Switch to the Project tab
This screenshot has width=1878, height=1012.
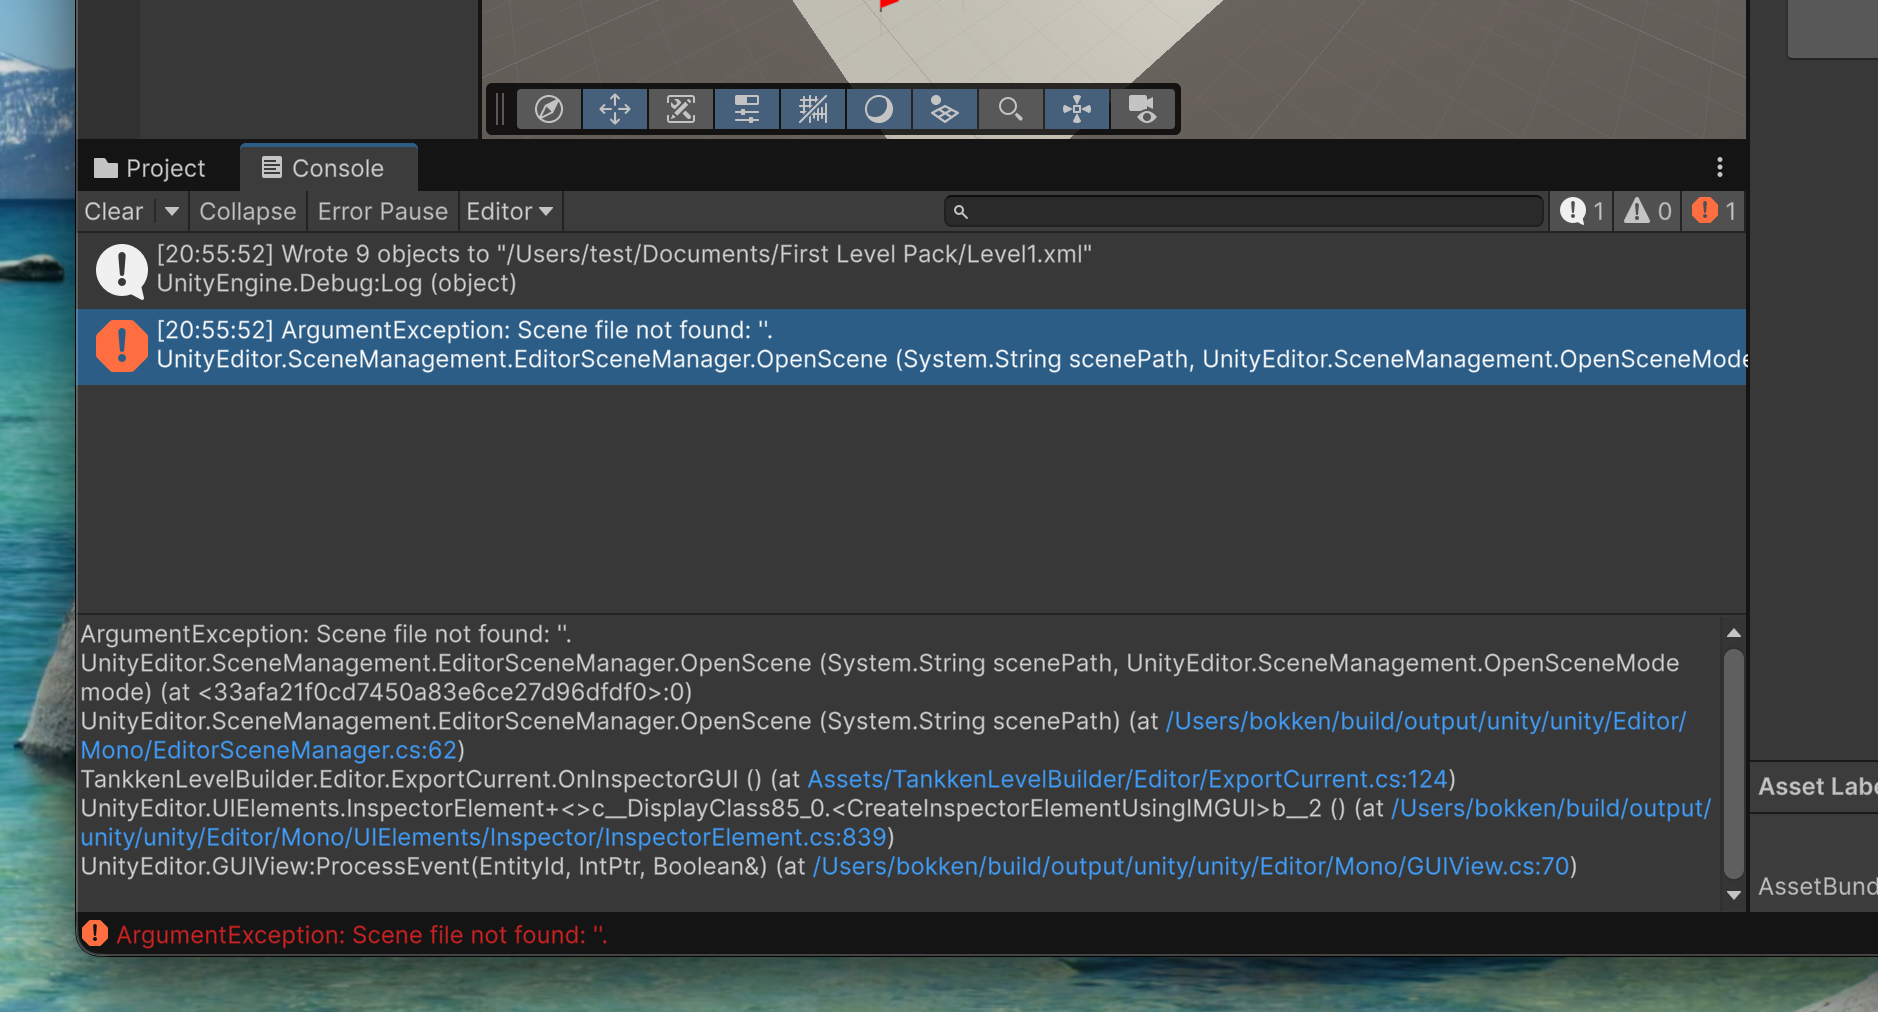point(149,168)
